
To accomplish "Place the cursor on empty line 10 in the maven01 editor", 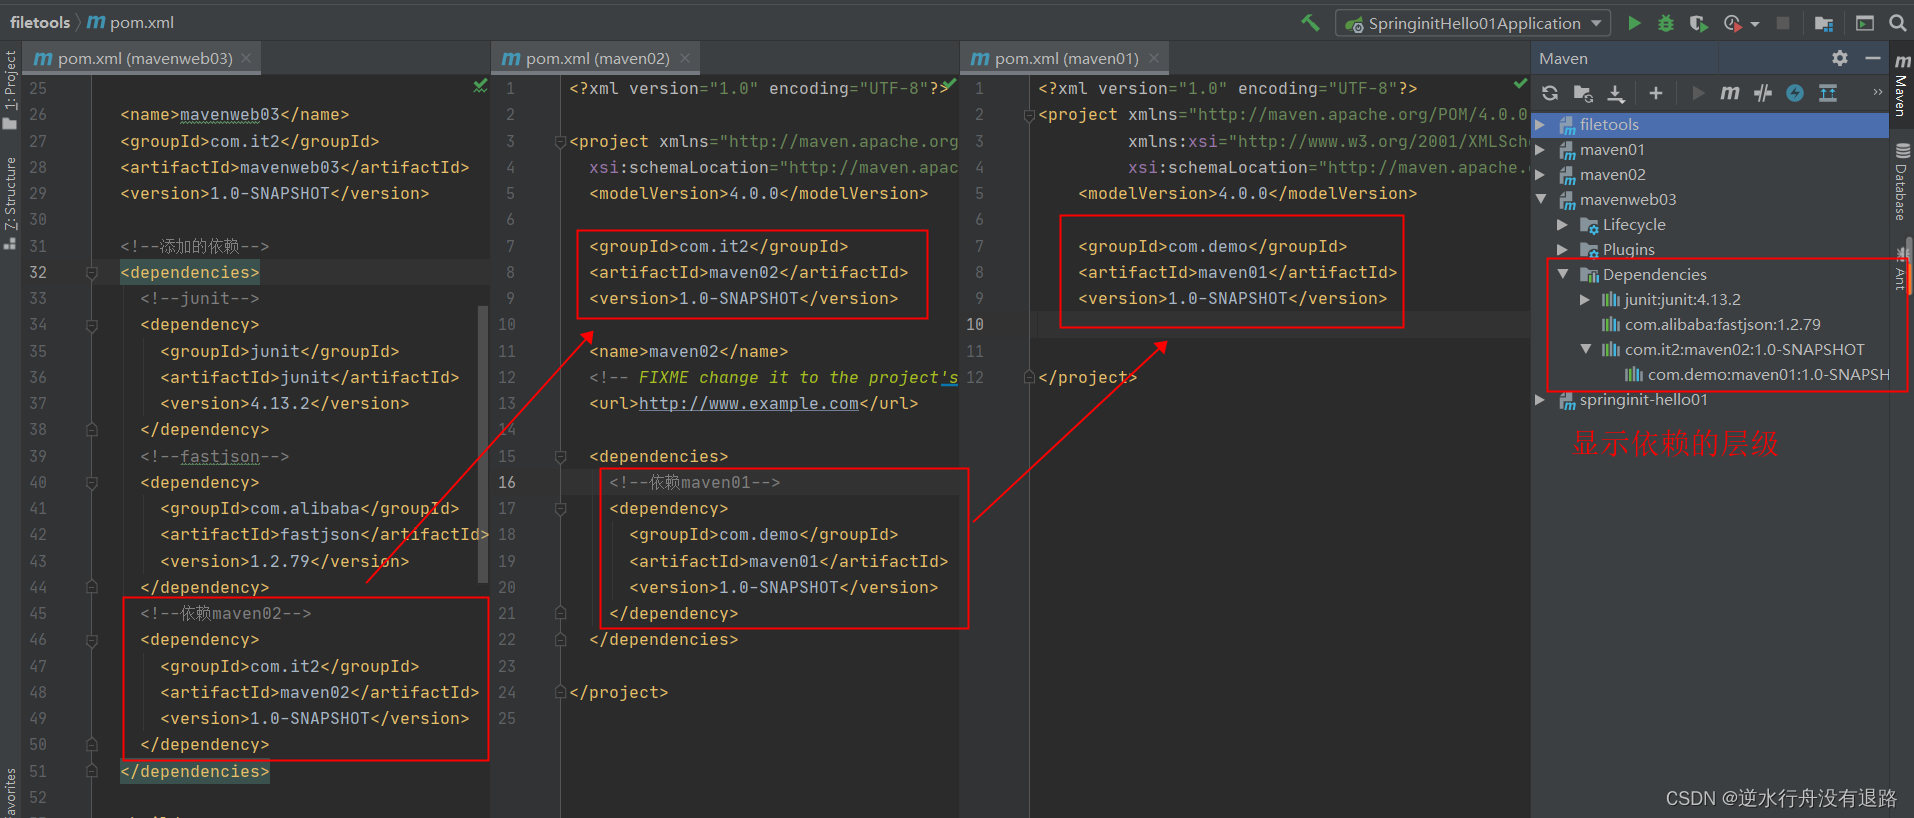I will point(1280,325).
